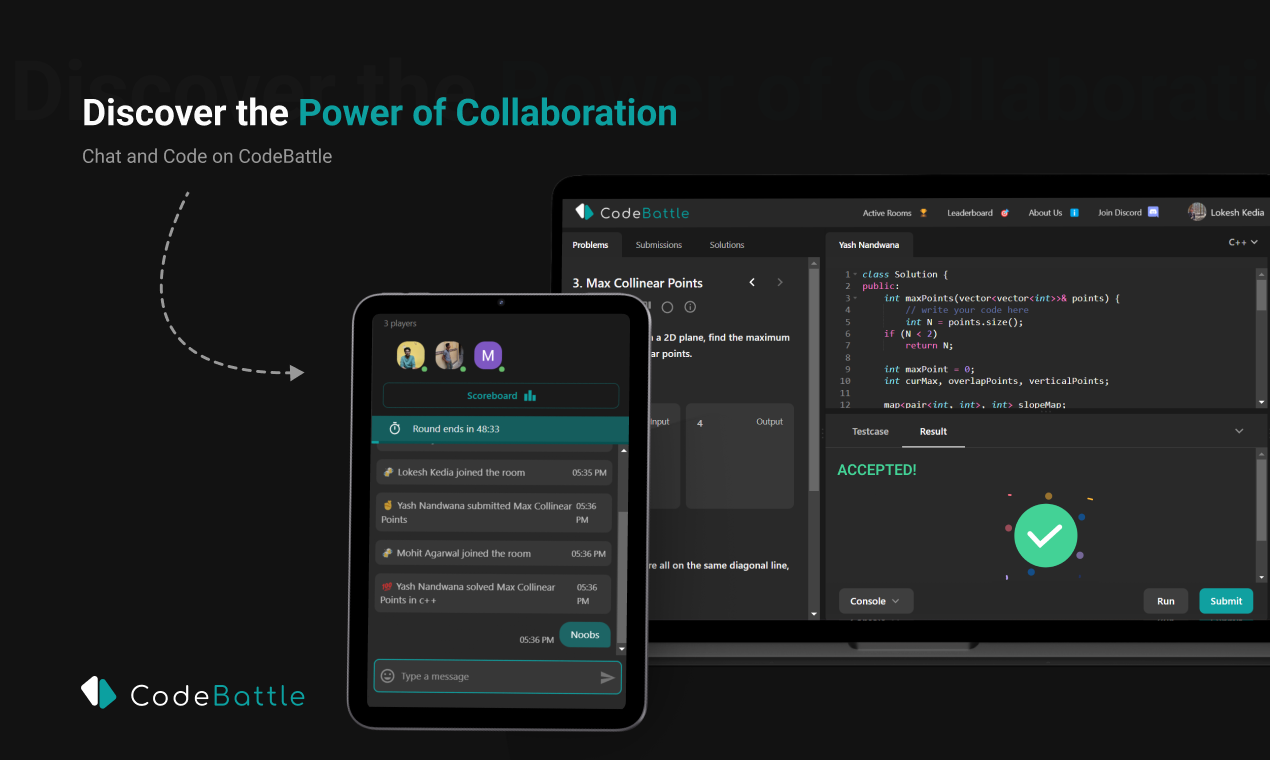Switch to the Solutions tab
The height and width of the screenshot is (760, 1270).
point(727,245)
